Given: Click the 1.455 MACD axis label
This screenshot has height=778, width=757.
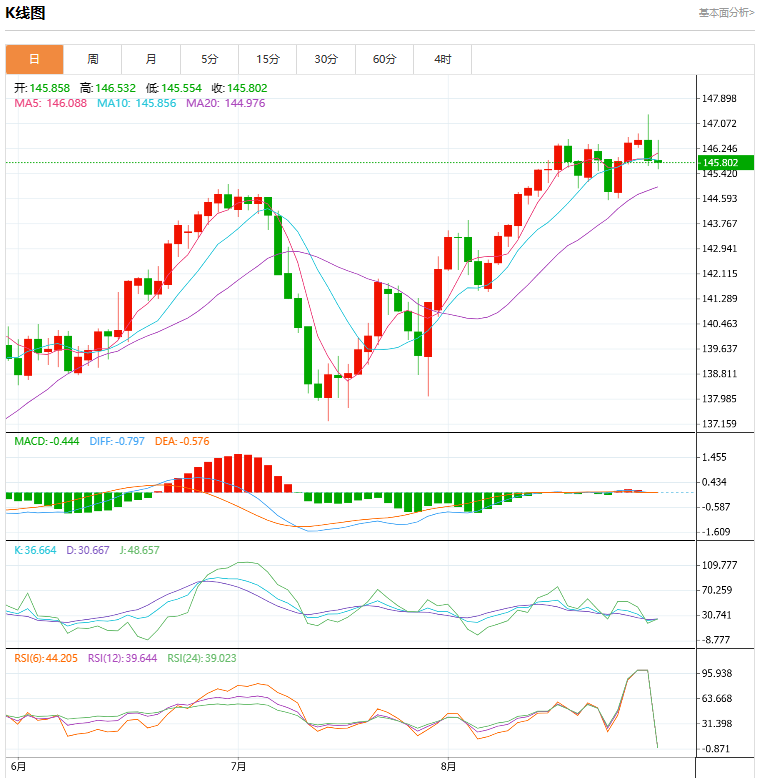Looking at the screenshot, I should point(714,457).
